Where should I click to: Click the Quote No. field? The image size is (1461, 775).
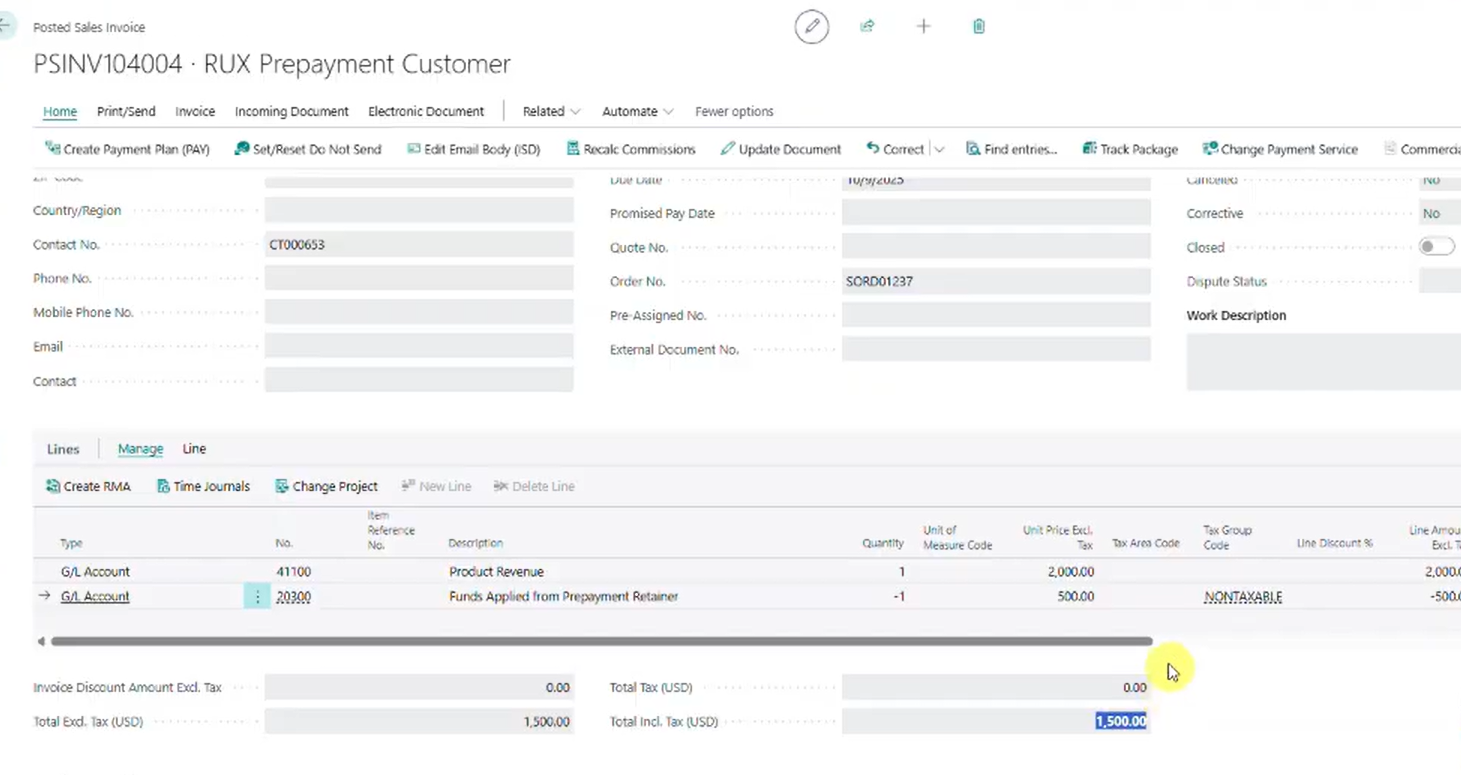[996, 247]
